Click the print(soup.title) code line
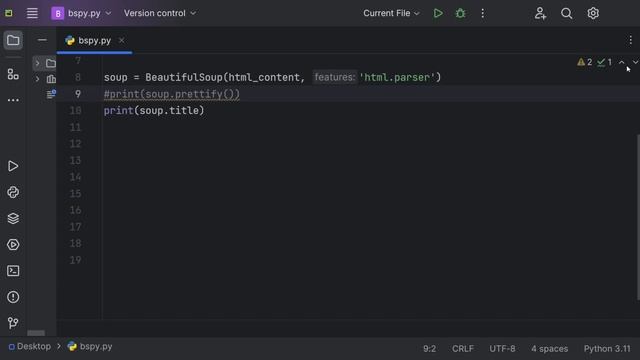Image resolution: width=640 pixels, height=360 pixels. [x=154, y=111]
